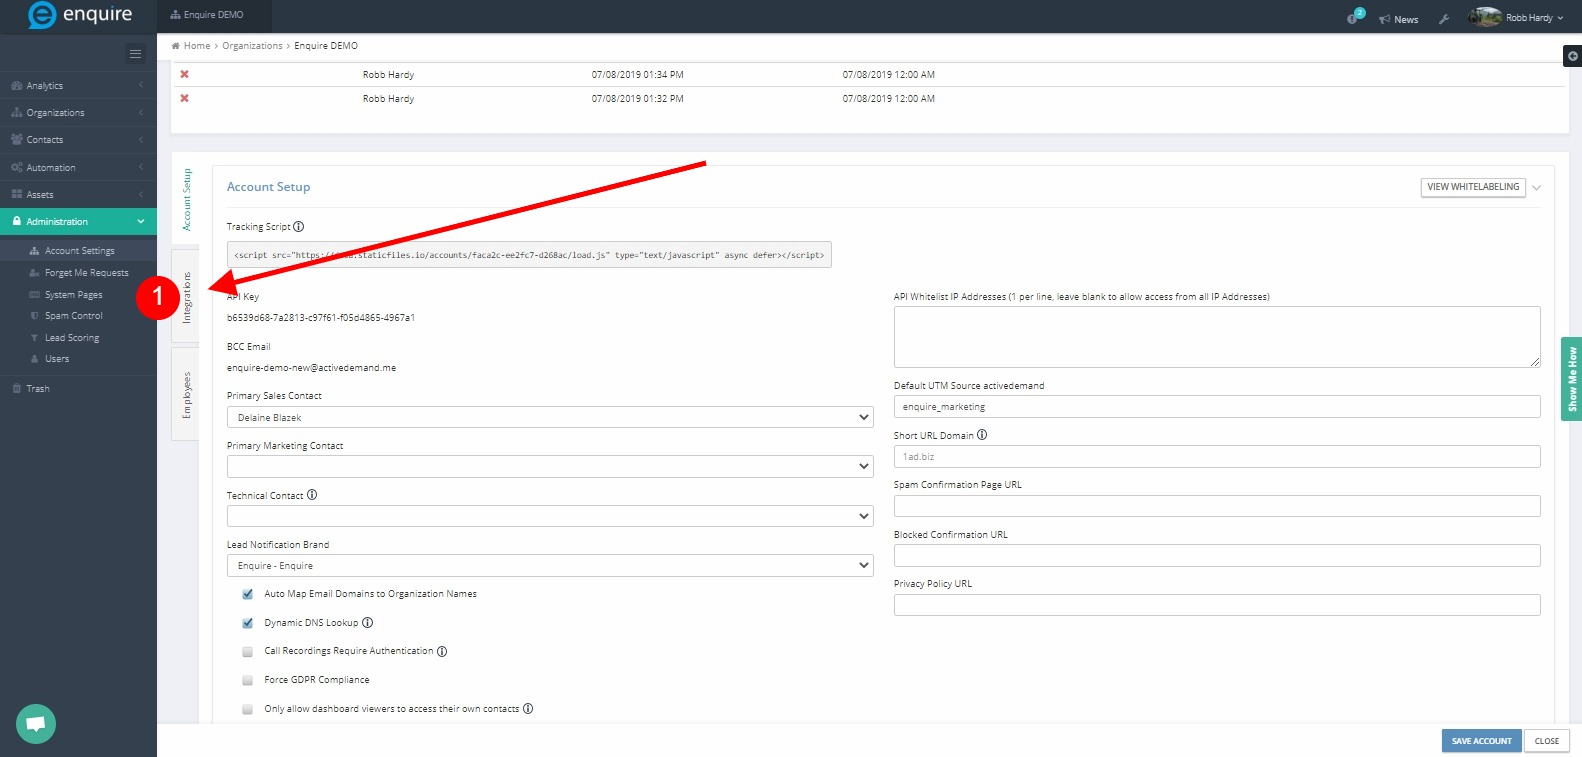
Task: Click the Assets grid icon
Action: click(16, 195)
